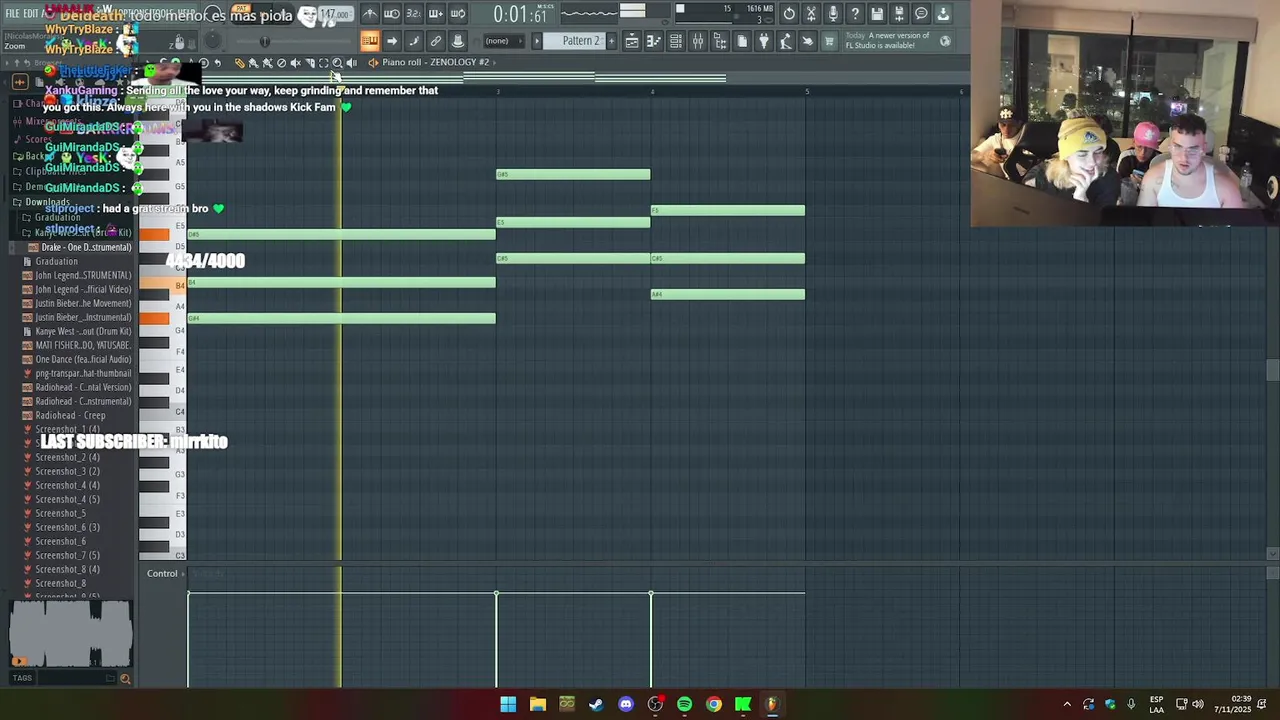This screenshot has width=1280, height=720.
Task: Open Spotify from the taskbar
Action: pyautogui.click(x=684, y=704)
